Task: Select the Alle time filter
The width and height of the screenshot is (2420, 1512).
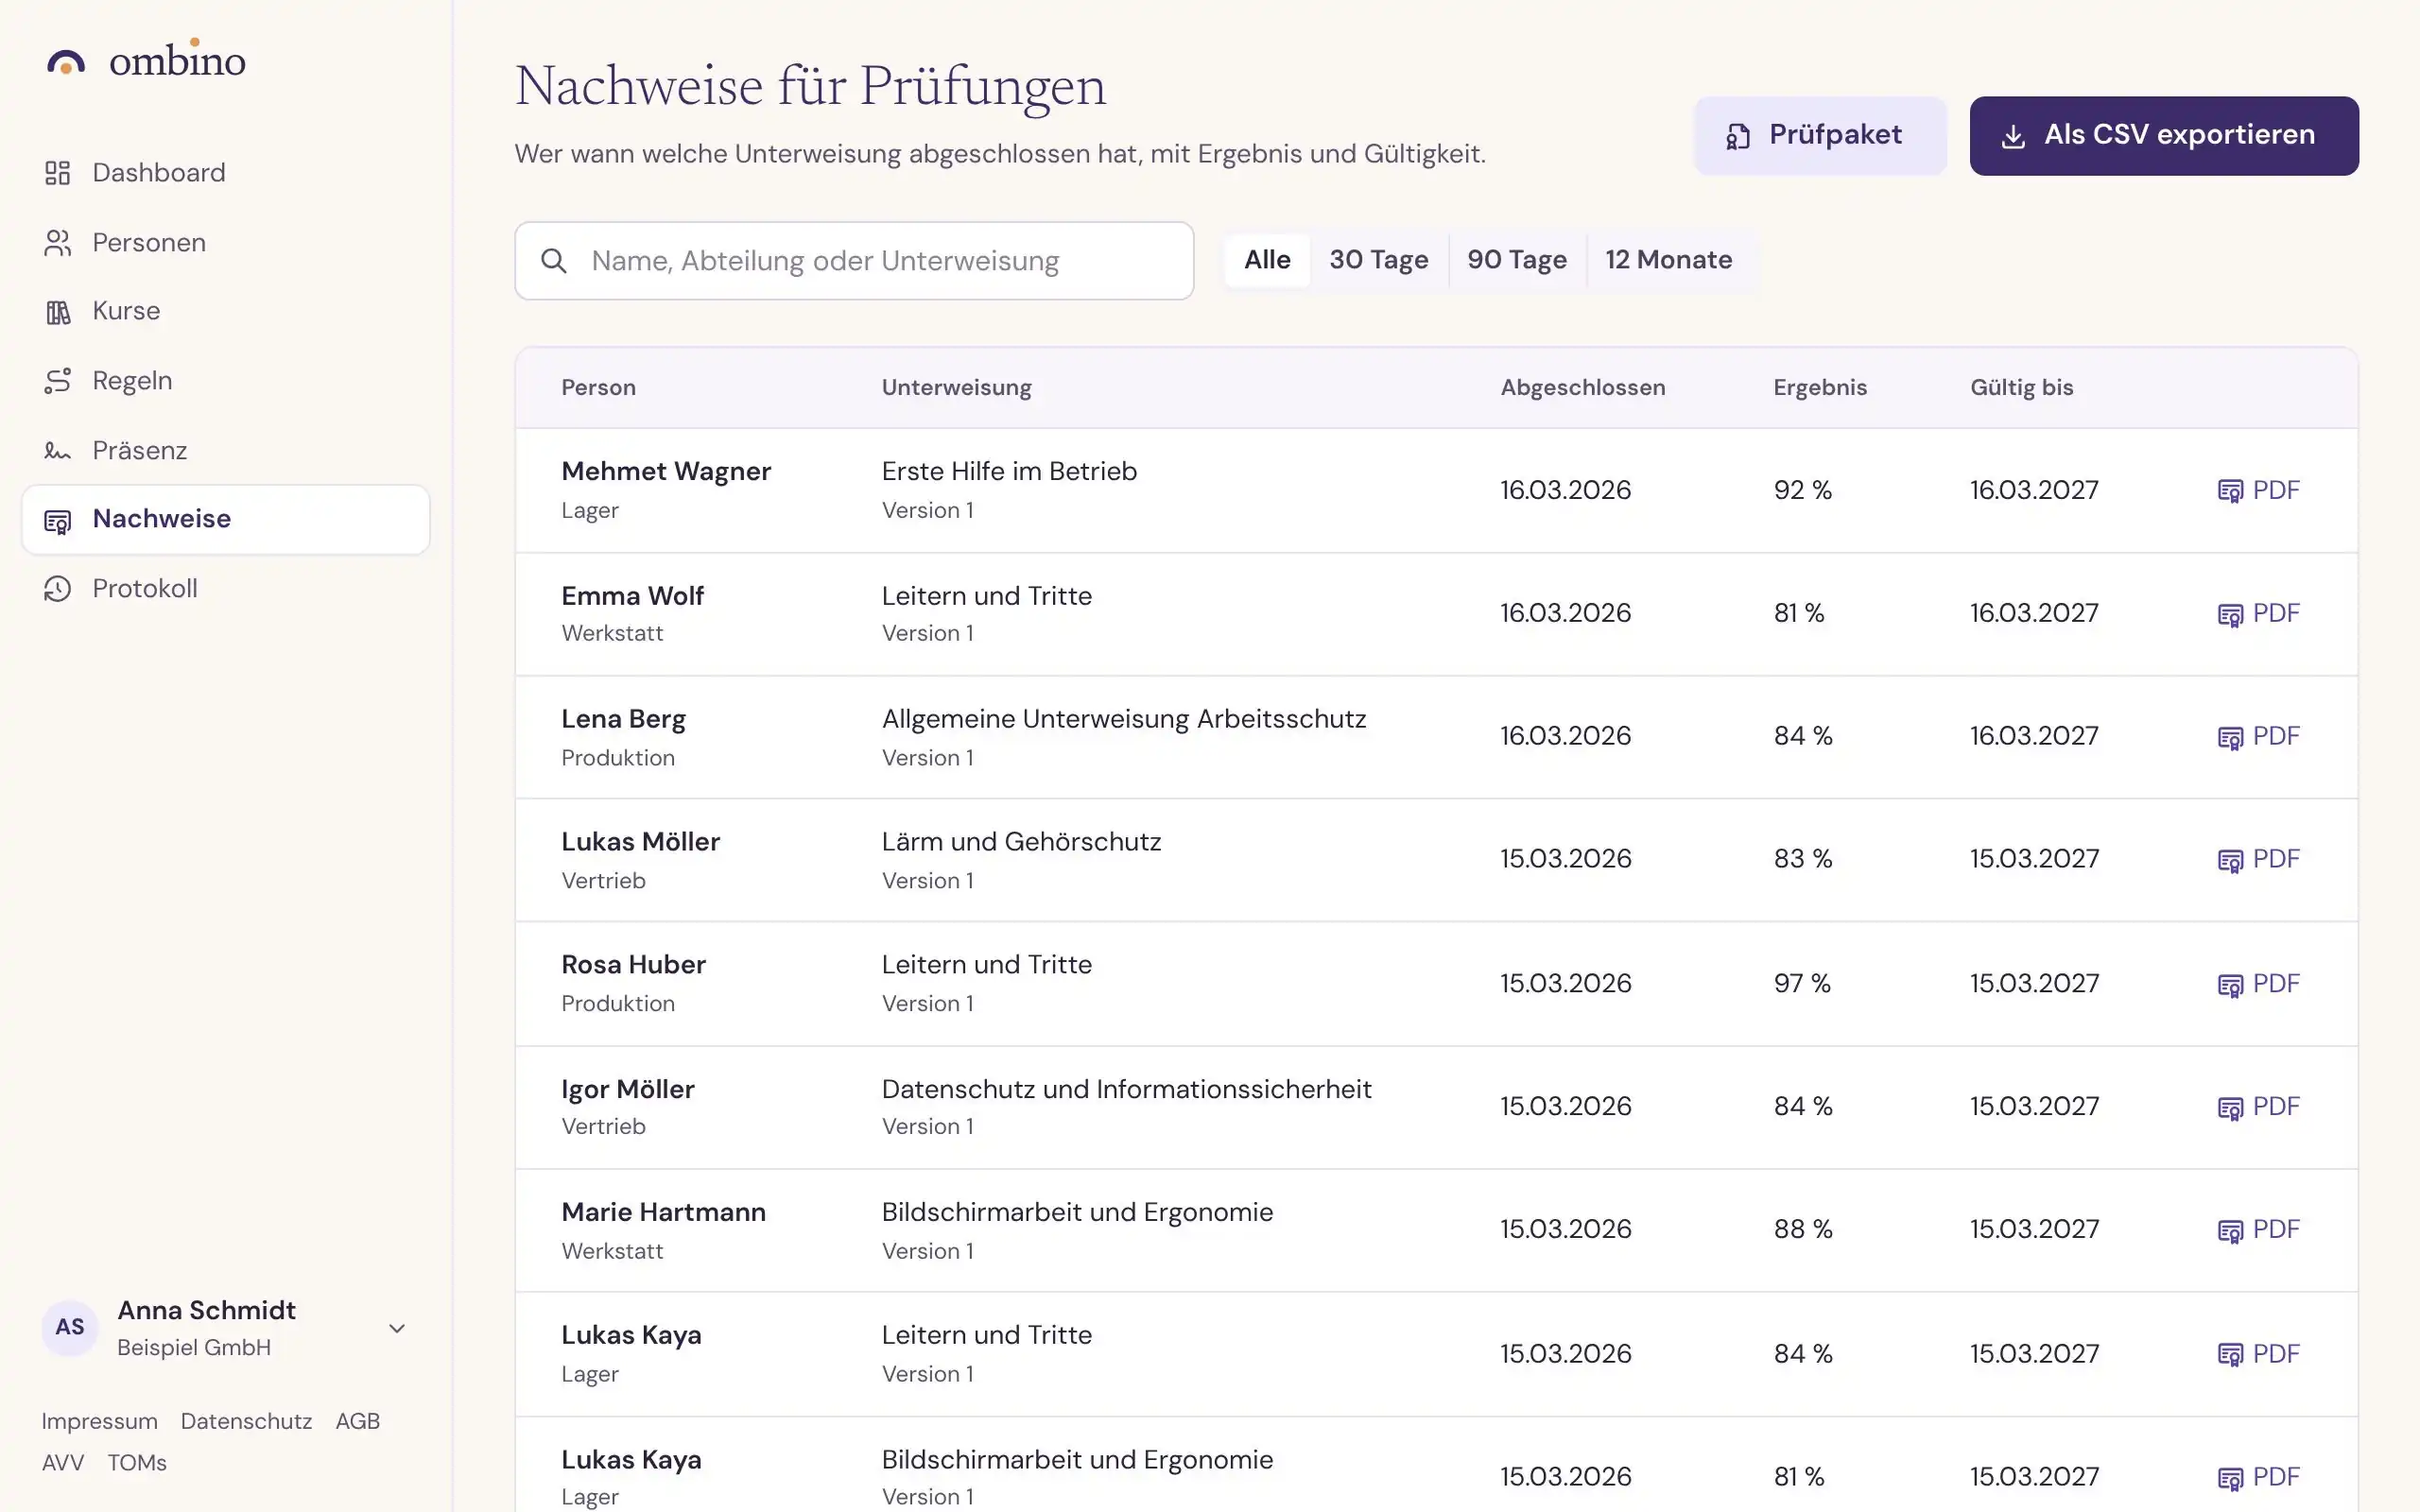Action: point(1267,260)
